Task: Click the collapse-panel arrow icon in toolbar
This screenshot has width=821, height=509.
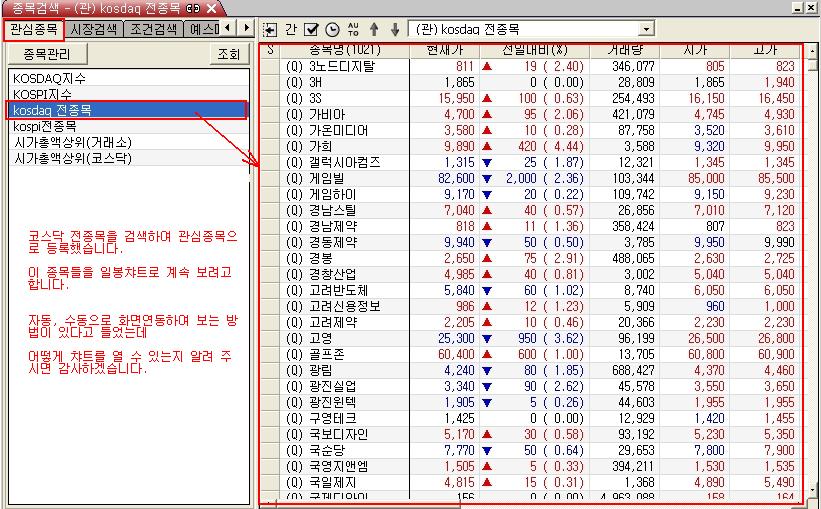Action: (x=270, y=29)
